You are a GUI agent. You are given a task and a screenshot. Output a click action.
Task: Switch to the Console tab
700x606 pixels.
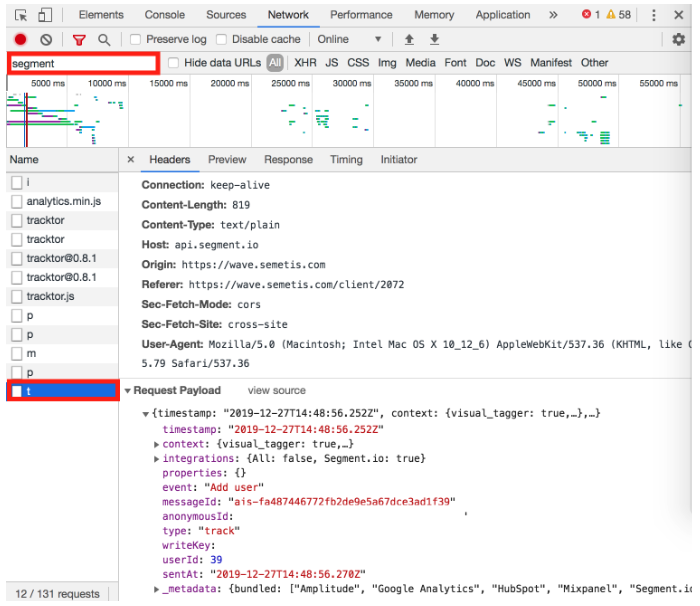coord(164,15)
